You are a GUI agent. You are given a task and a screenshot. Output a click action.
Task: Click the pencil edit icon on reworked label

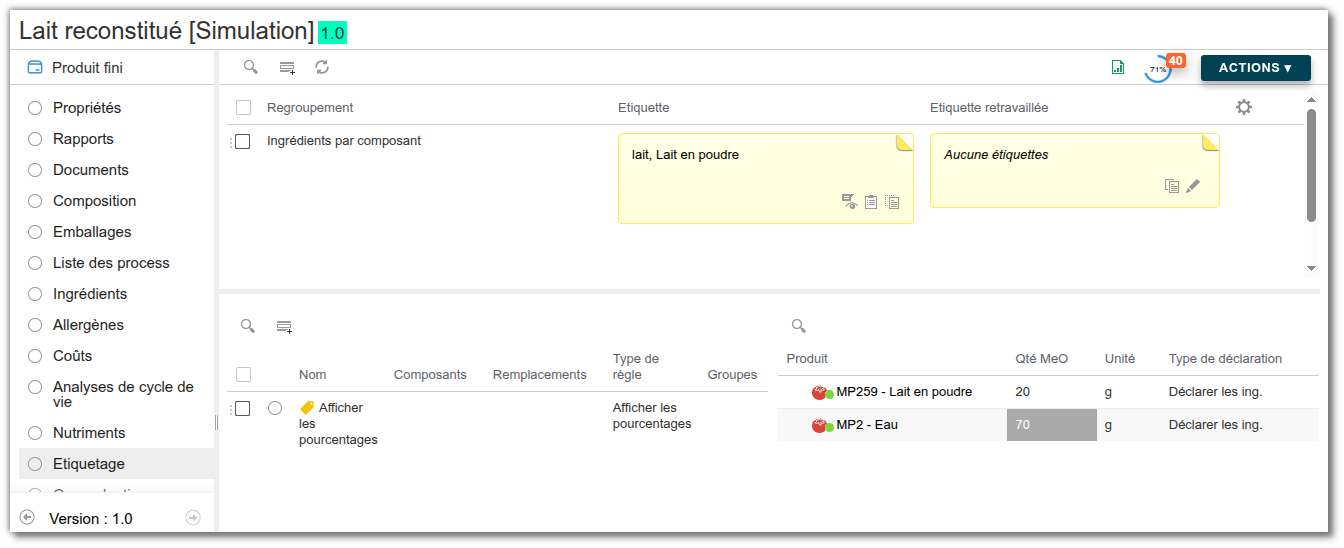(1193, 186)
